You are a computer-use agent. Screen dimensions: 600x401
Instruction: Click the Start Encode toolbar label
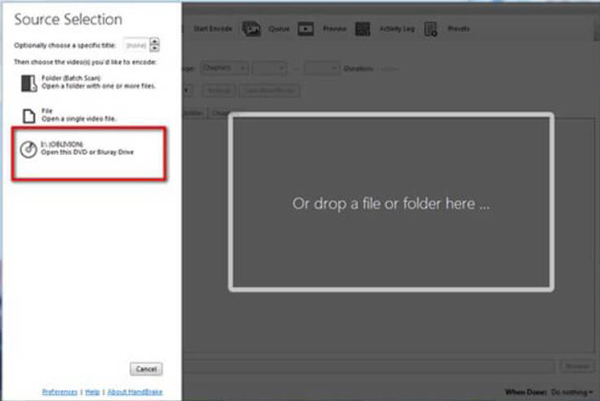(x=213, y=29)
